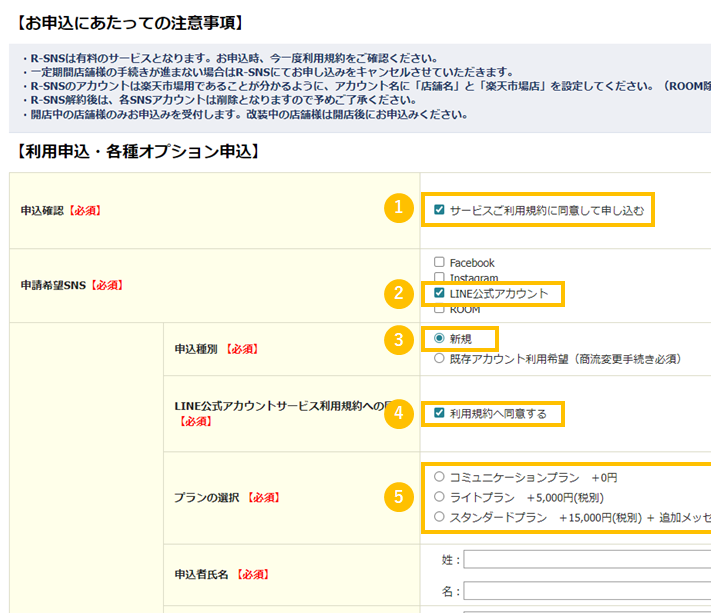Click the yellow number 1 step badge
This screenshot has height=613, width=711.
(398, 208)
